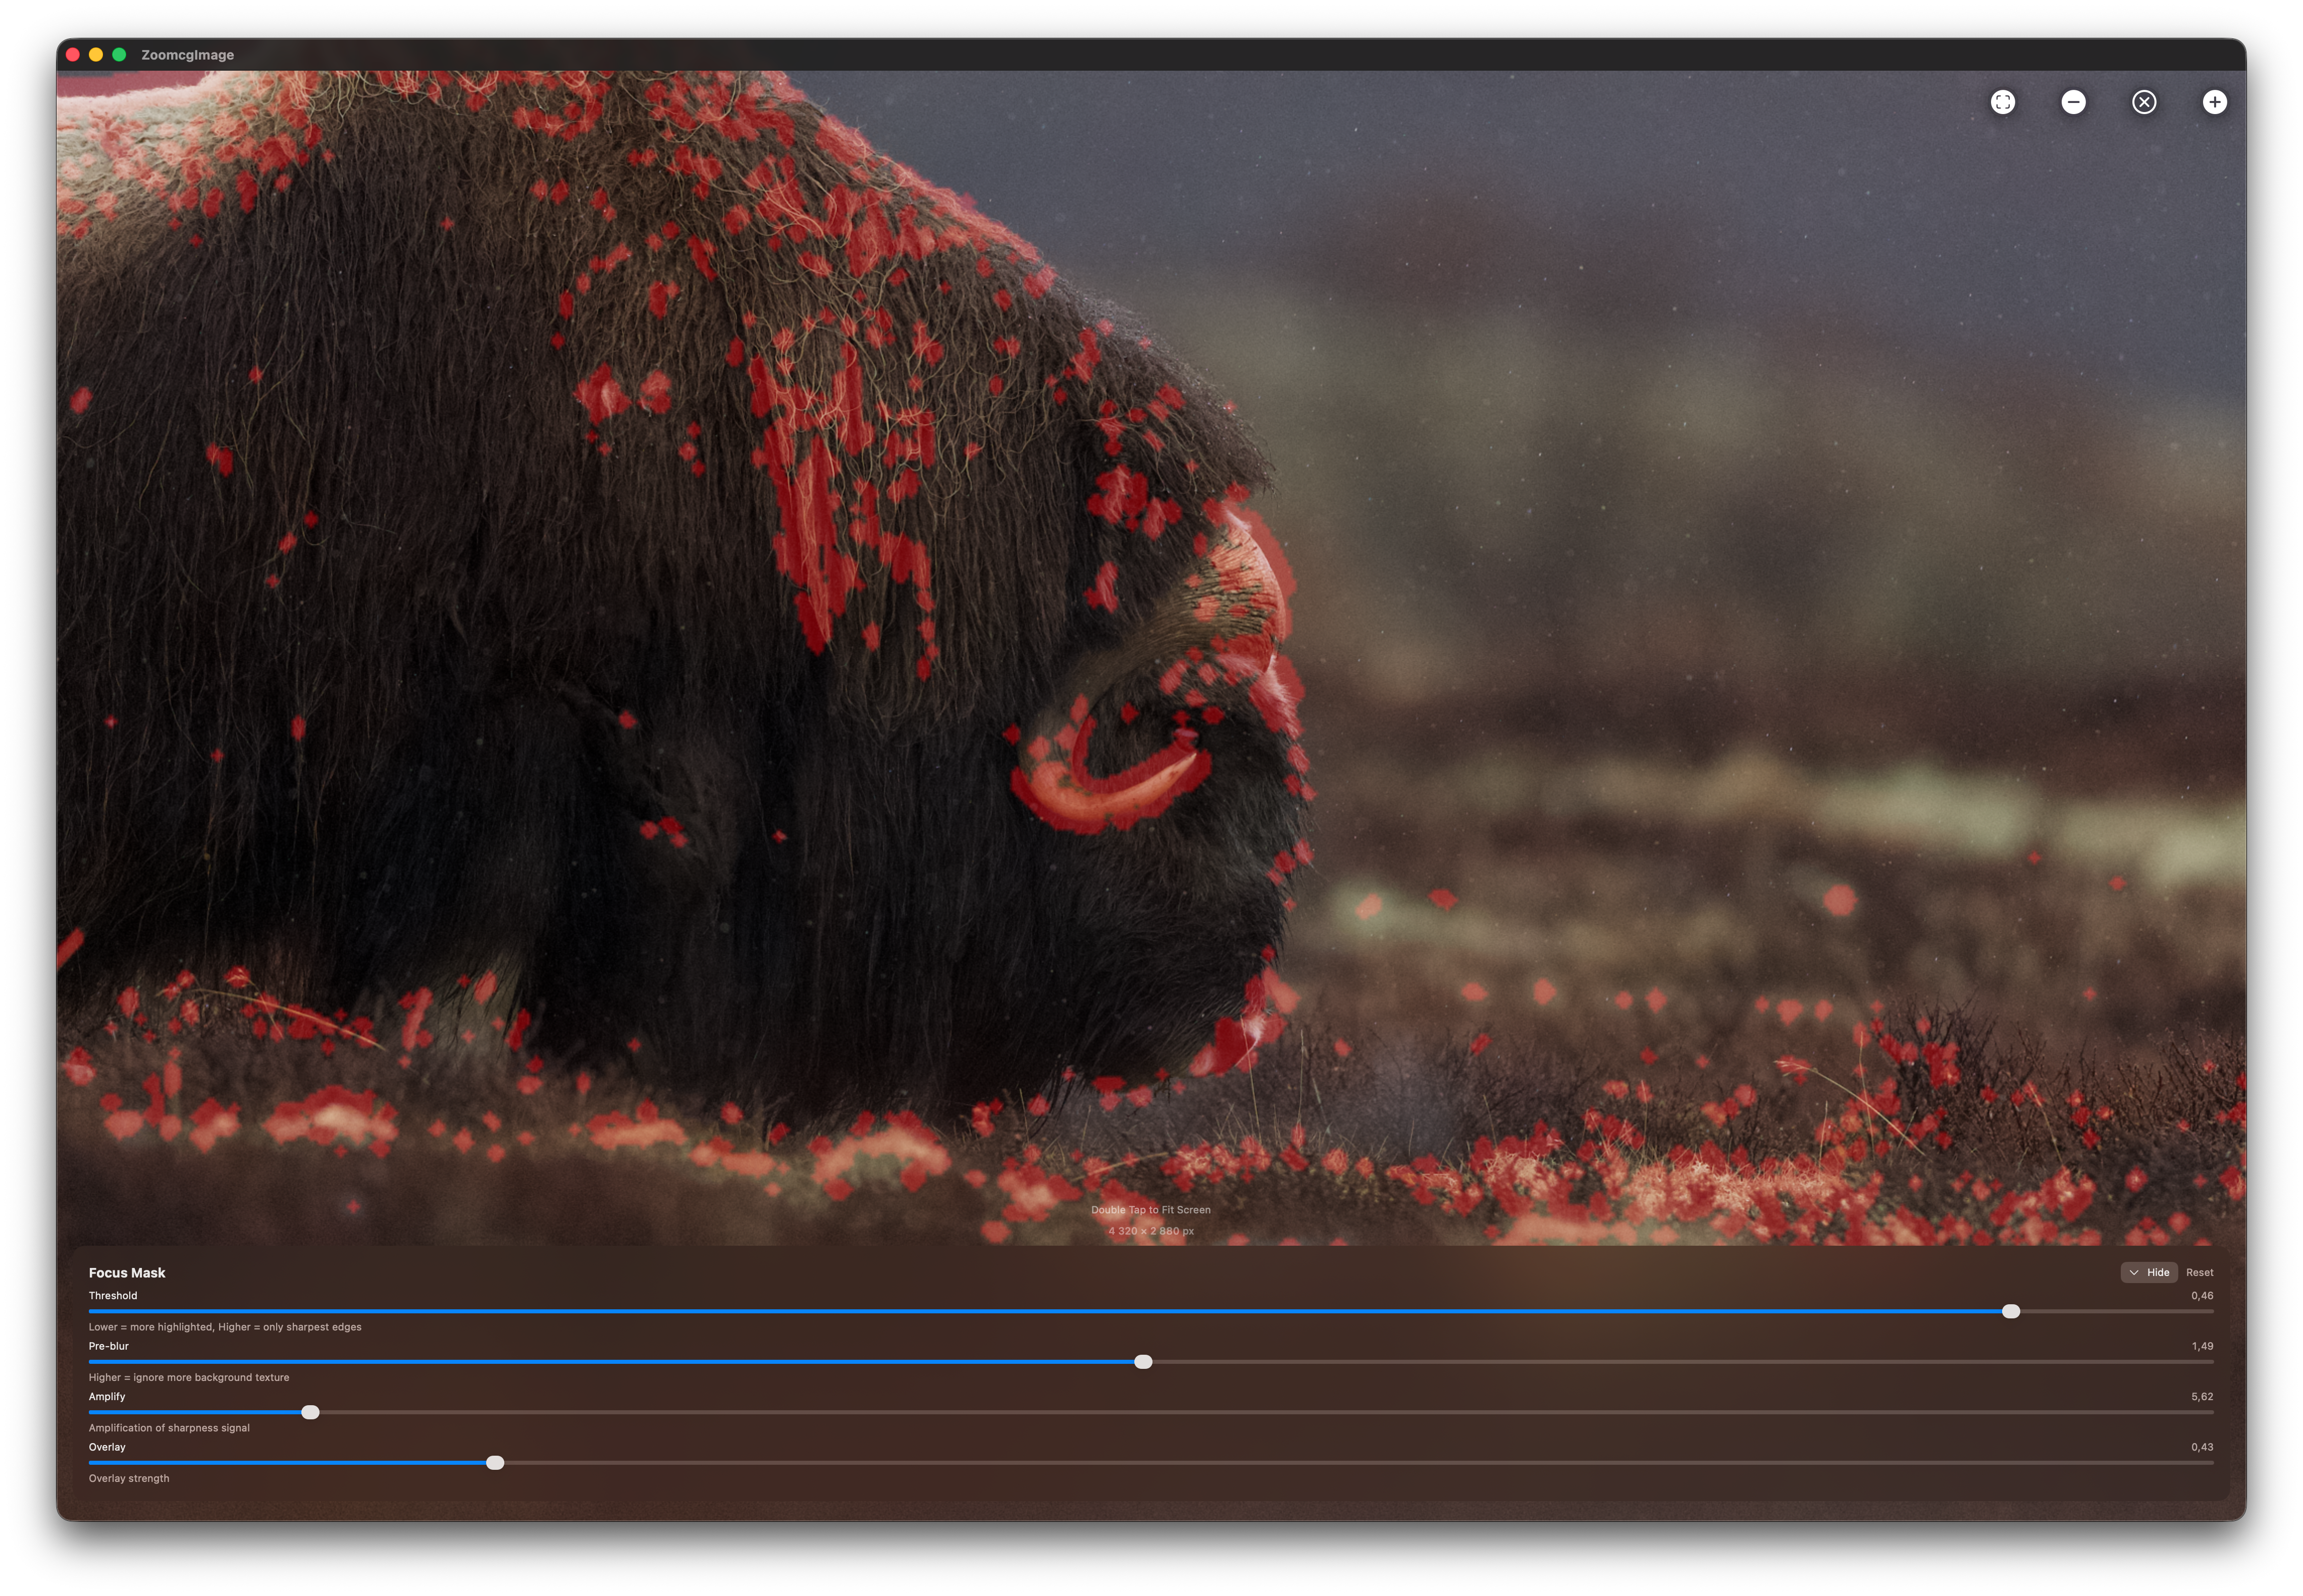The height and width of the screenshot is (1596, 2303).
Task: Click the green fullscreen window button
Action: coord(119,55)
